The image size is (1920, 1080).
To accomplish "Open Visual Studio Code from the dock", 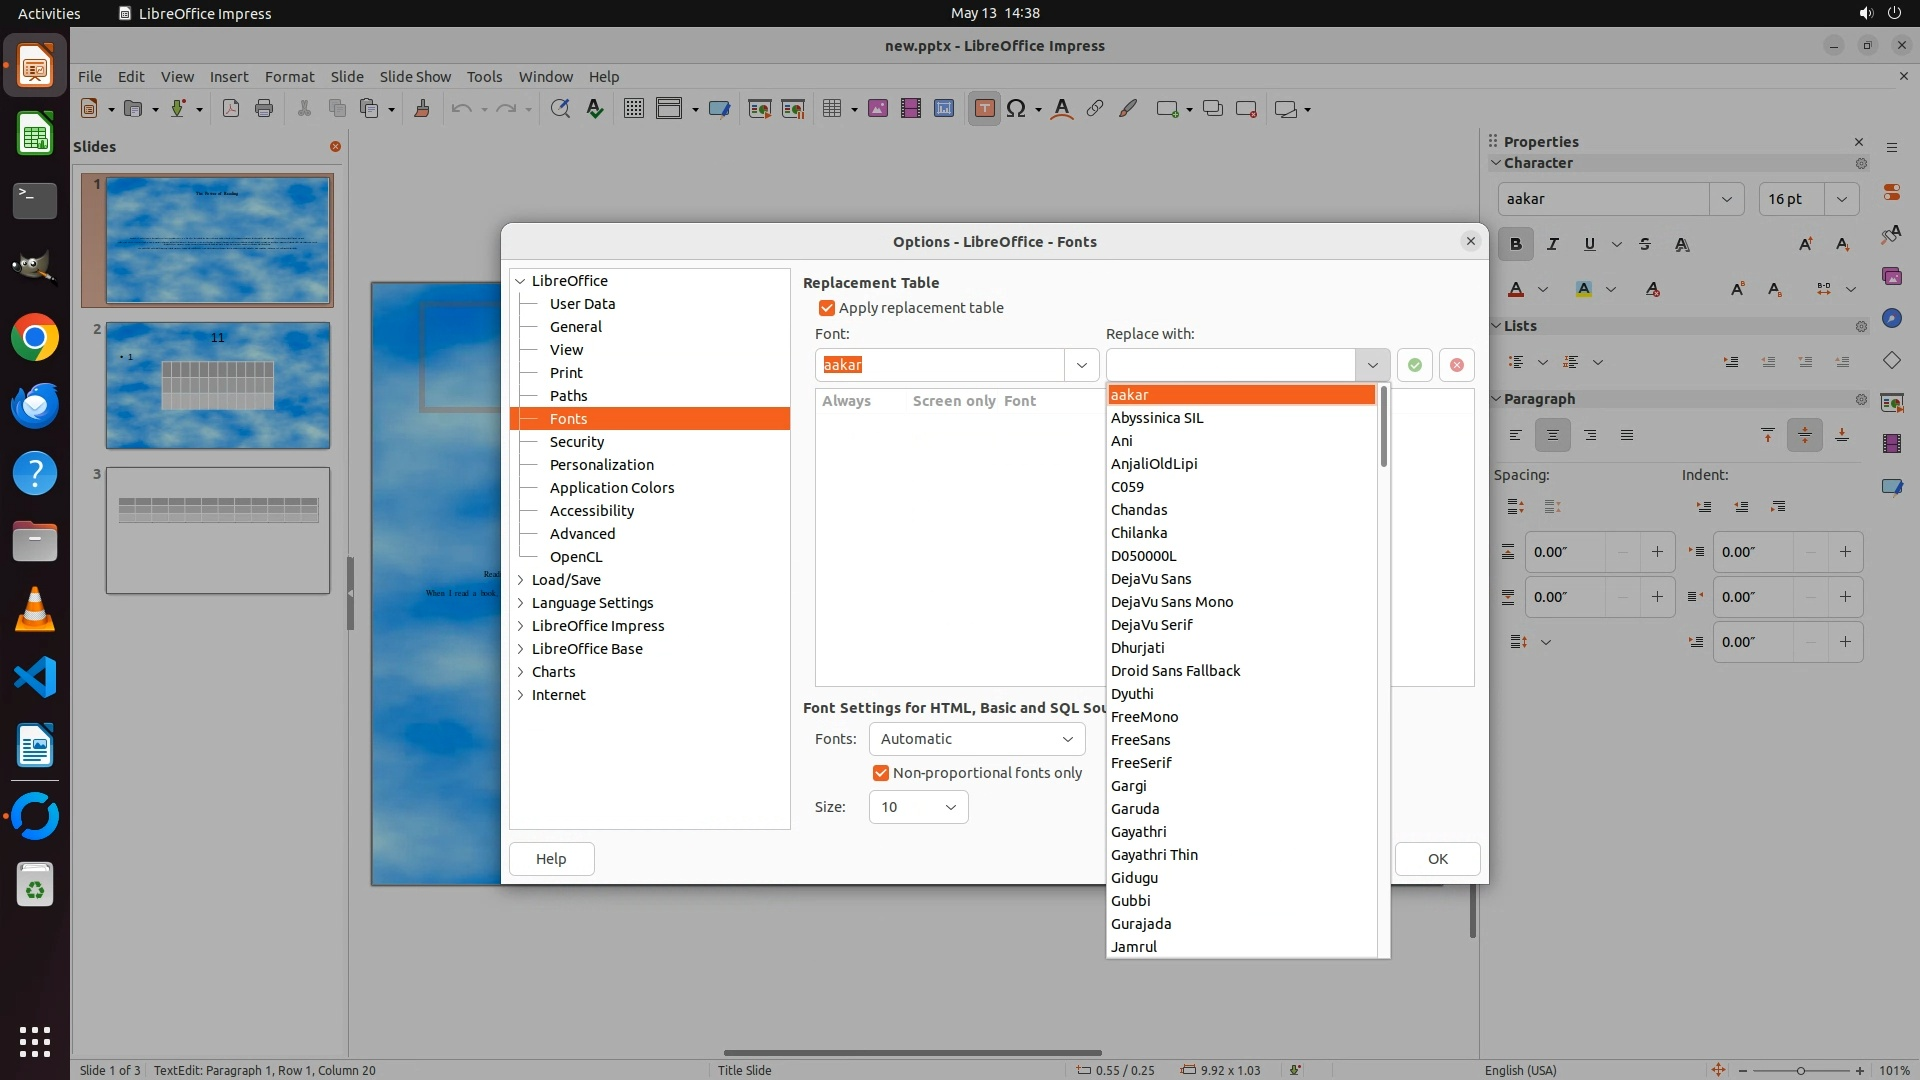I will click(x=35, y=678).
